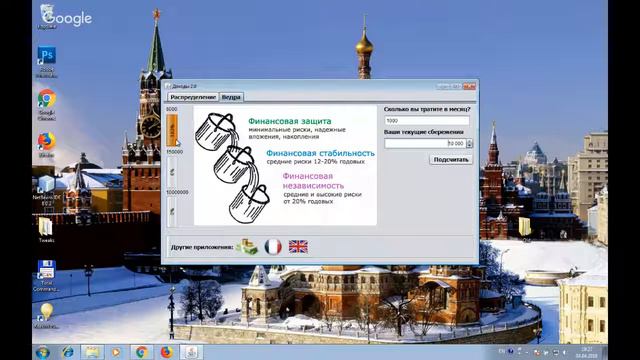This screenshot has width=640, height=360.
Task: Click the progress bar under the 10000000 label
Action: [172, 211]
